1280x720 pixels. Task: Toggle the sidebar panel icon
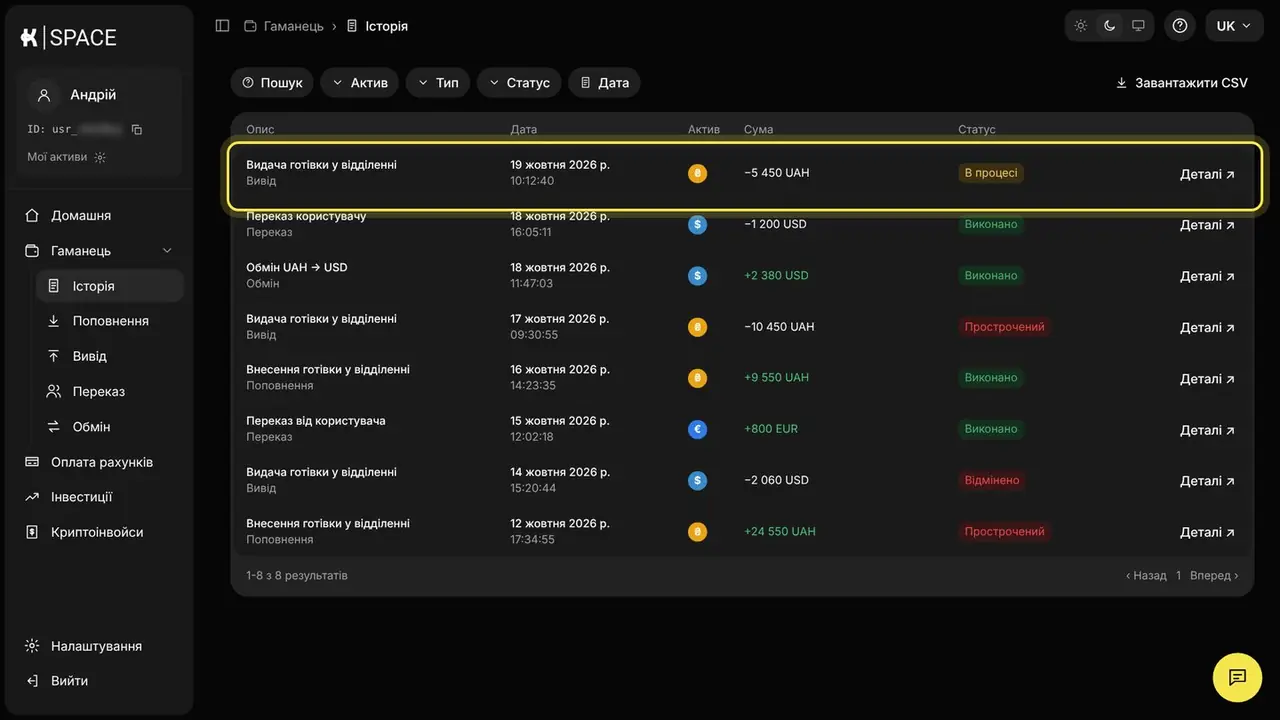click(223, 26)
